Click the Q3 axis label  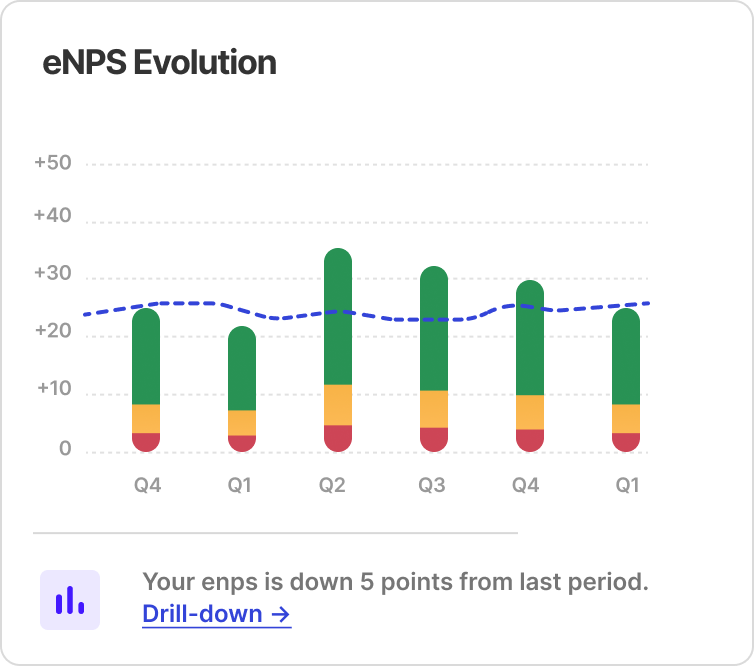(x=432, y=485)
